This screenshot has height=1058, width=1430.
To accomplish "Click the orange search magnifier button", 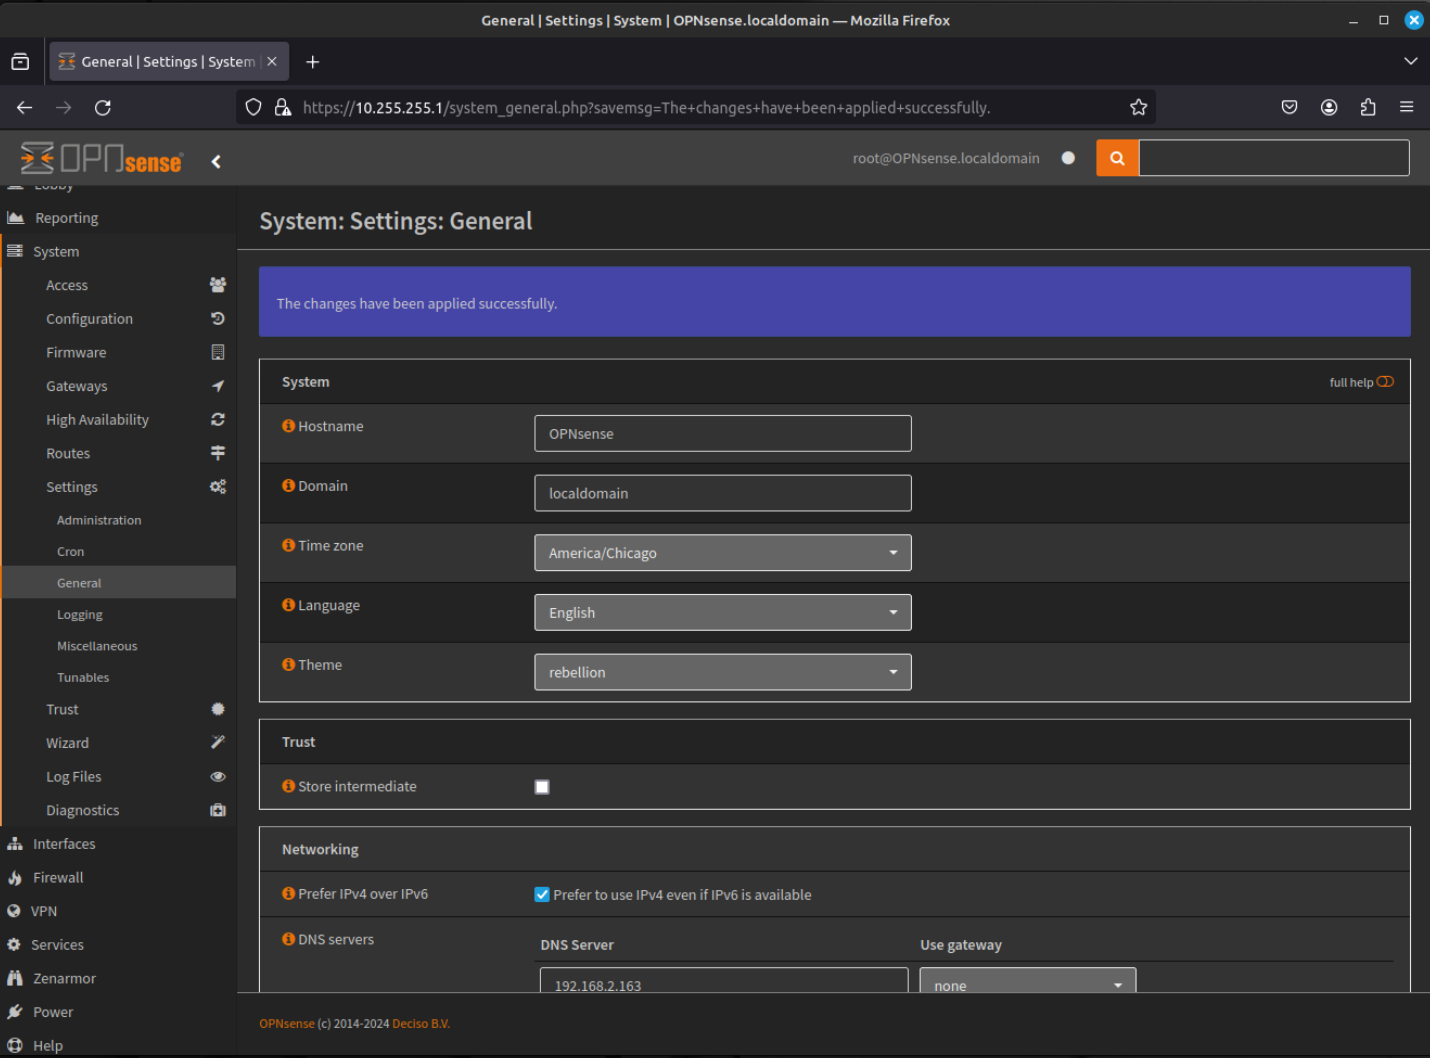I will (1117, 158).
